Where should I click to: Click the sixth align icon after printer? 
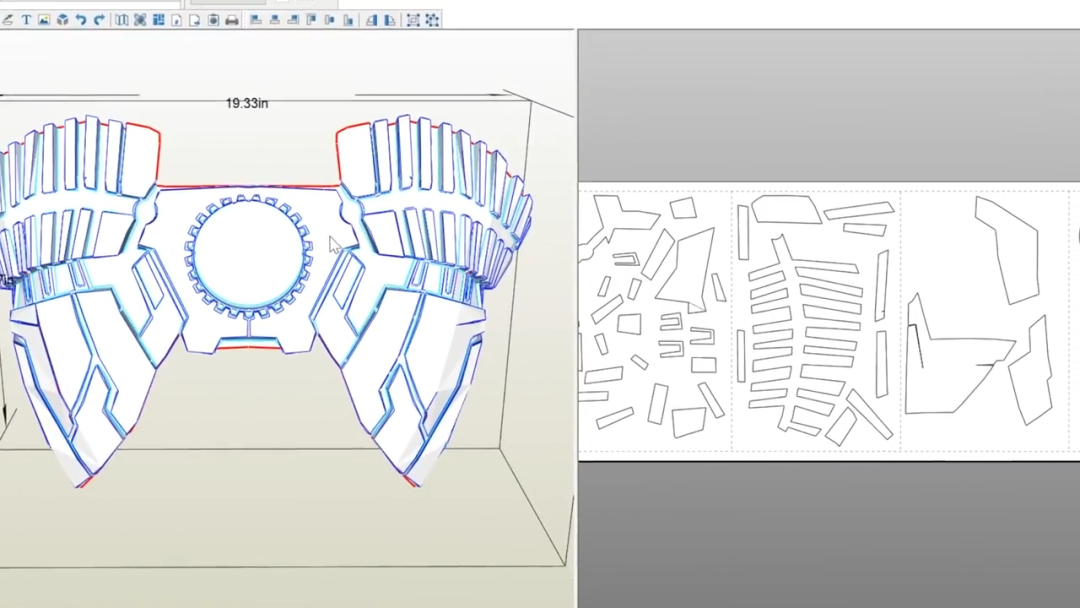click(x=349, y=20)
